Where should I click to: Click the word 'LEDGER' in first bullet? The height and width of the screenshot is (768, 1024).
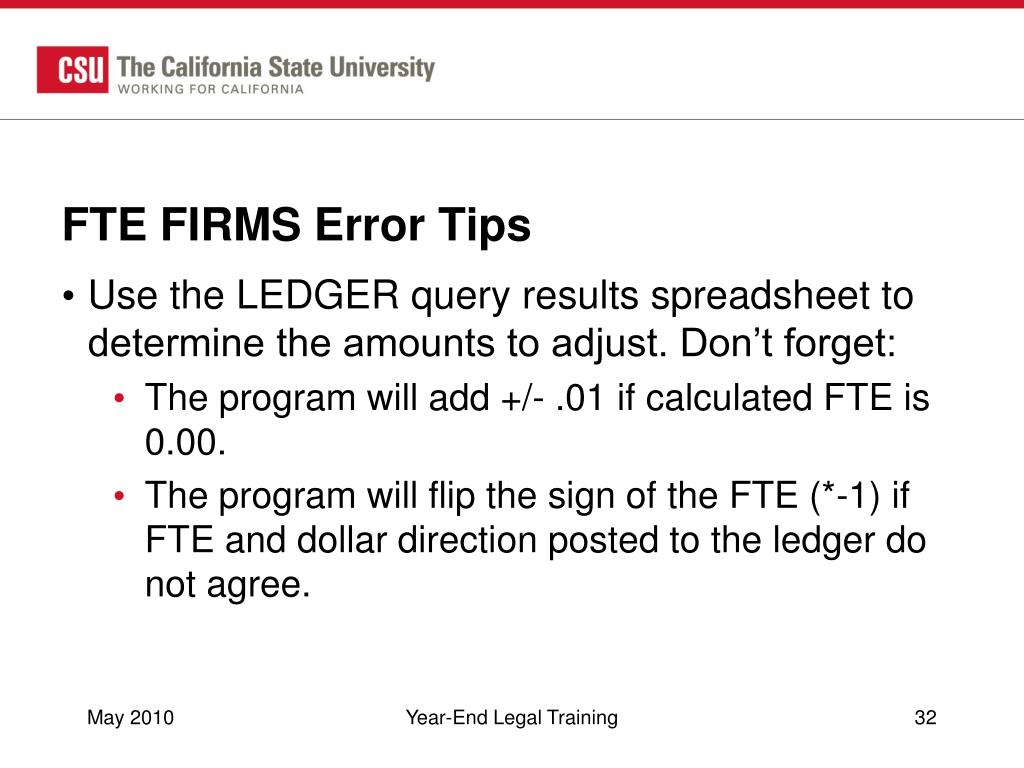pos(317,295)
